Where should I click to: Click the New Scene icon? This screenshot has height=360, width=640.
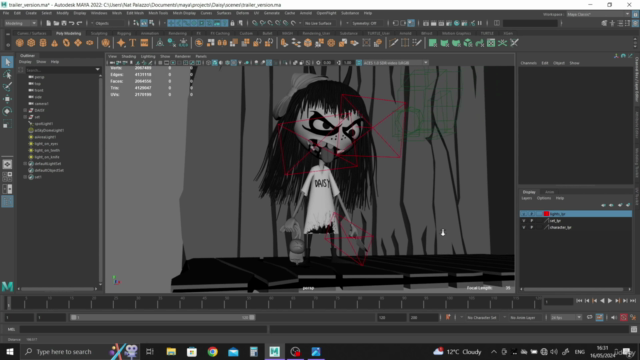(x=49, y=23)
